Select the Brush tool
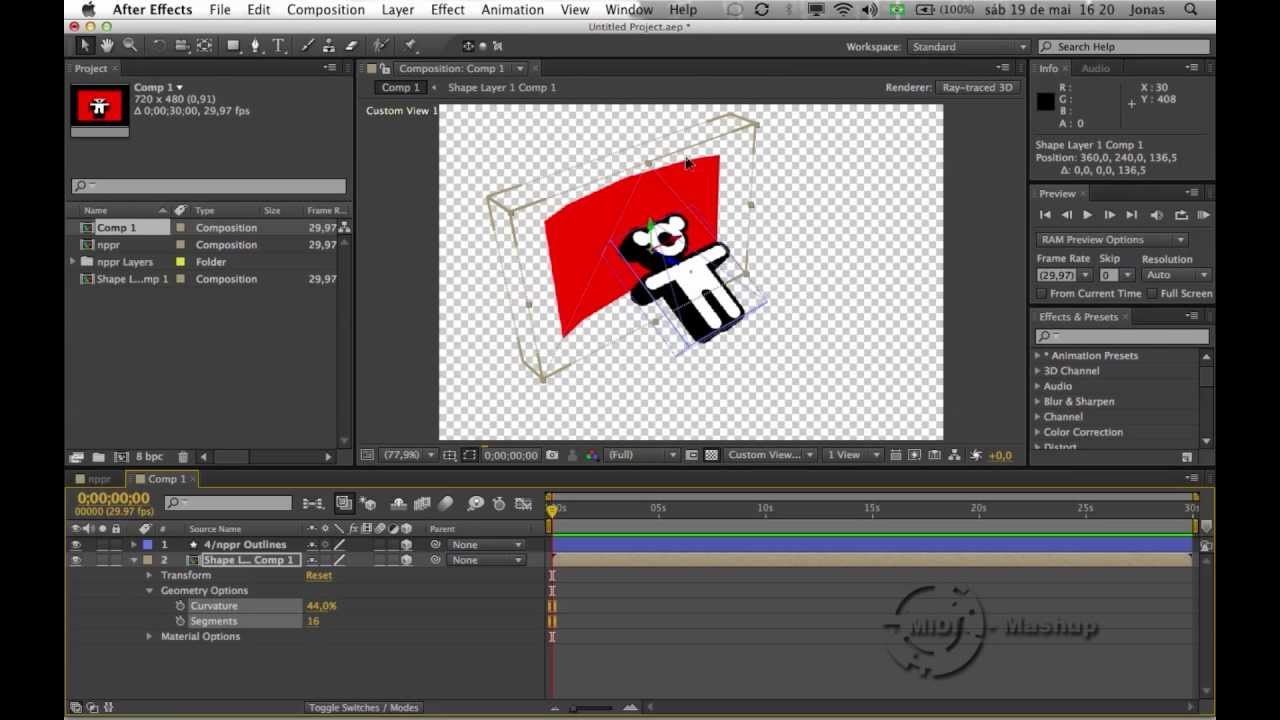The width and height of the screenshot is (1280, 720). [308, 46]
